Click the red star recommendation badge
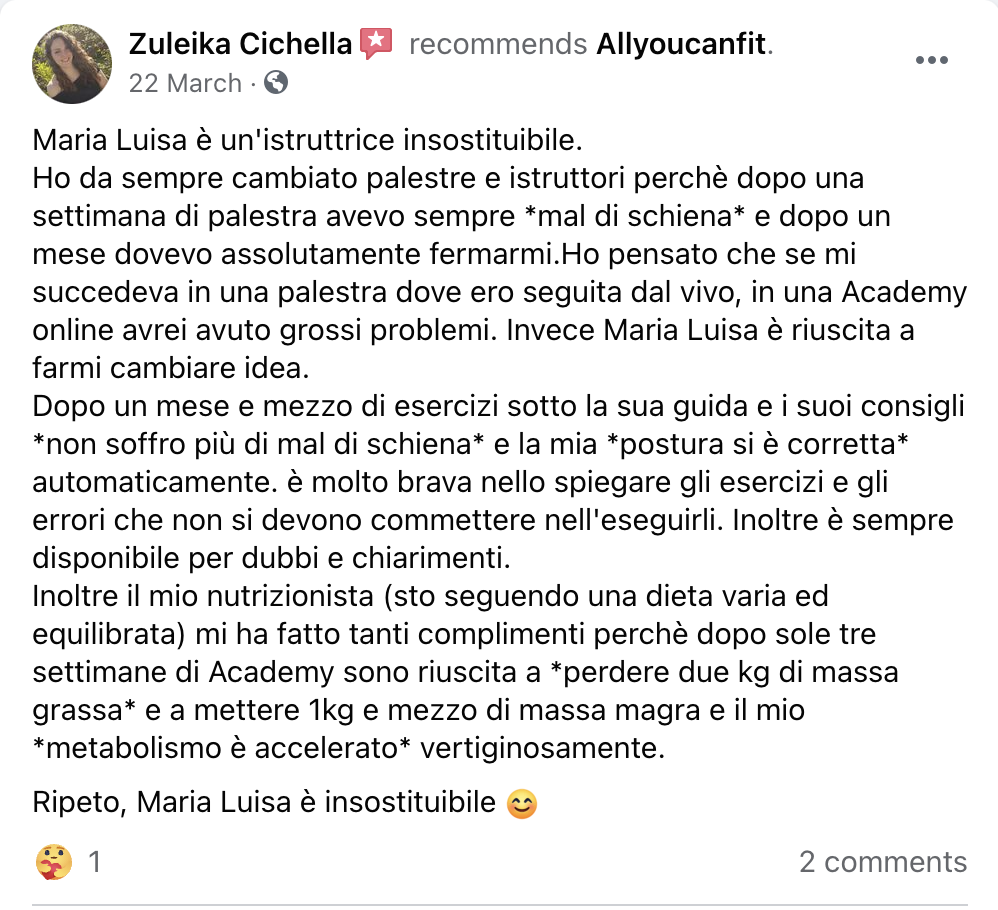This screenshot has width=998, height=910. point(376,43)
